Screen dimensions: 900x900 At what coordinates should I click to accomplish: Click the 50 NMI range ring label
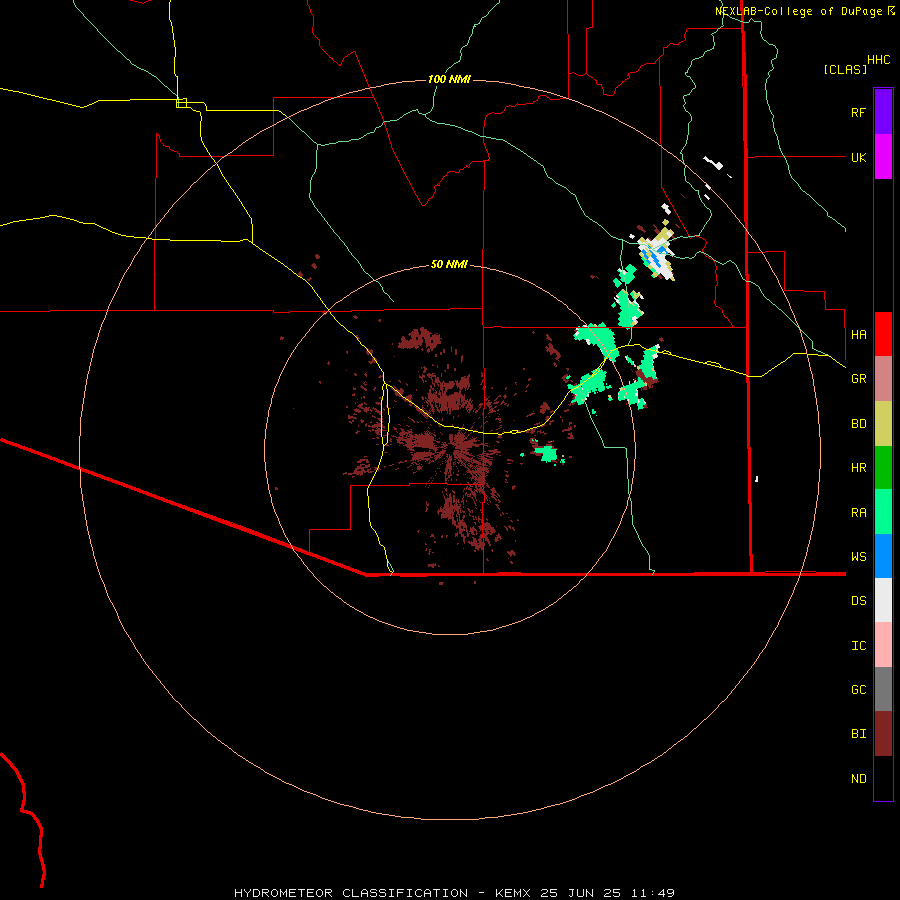[449, 264]
